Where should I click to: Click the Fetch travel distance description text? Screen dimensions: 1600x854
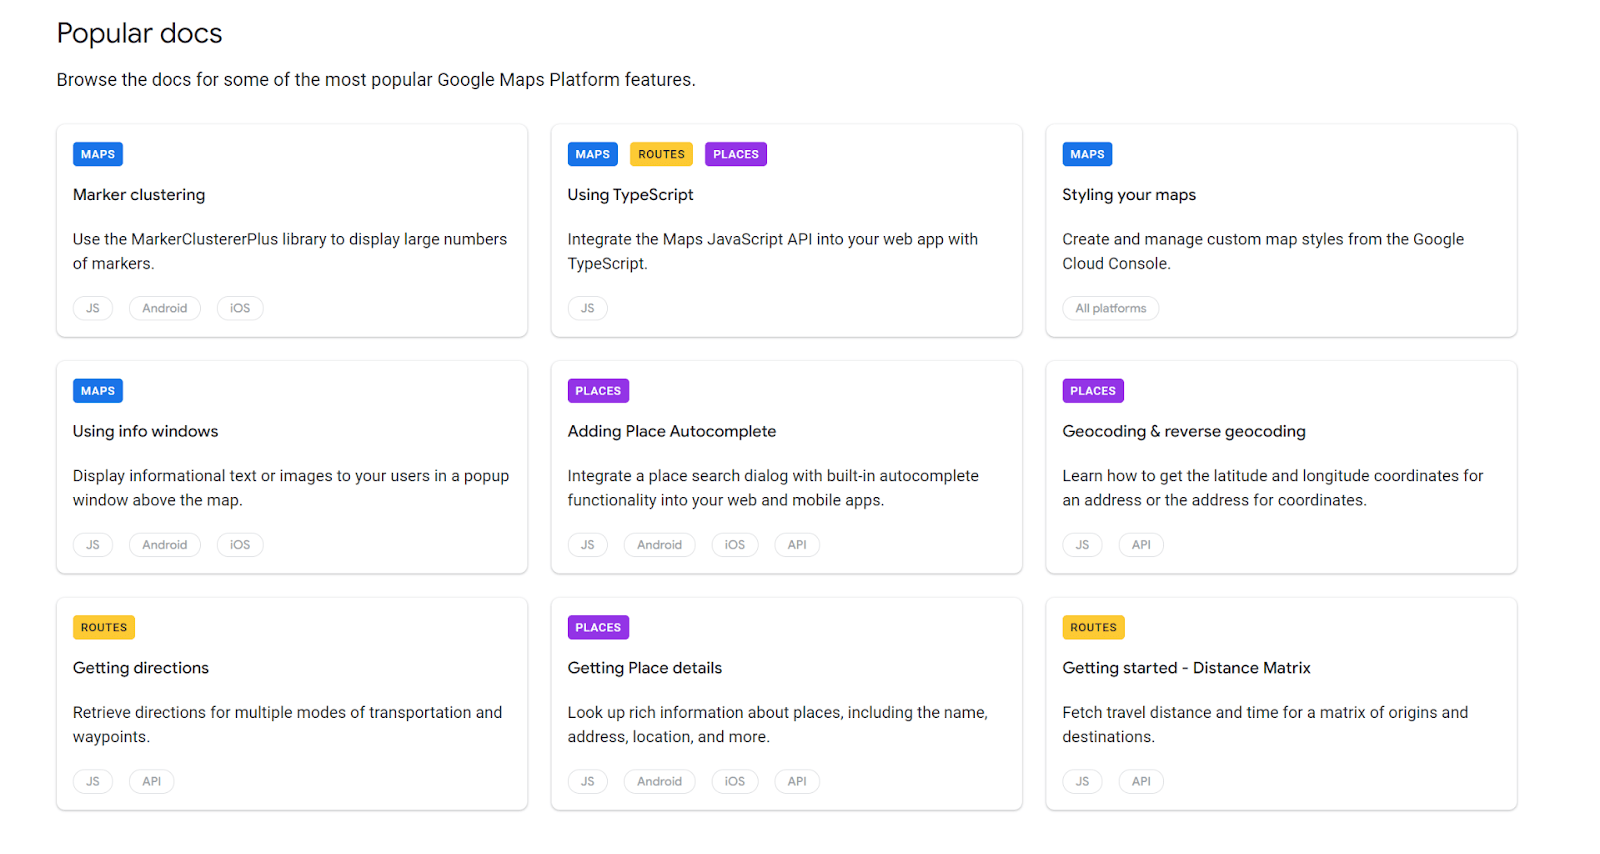pyautogui.click(x=1265, y=724)
